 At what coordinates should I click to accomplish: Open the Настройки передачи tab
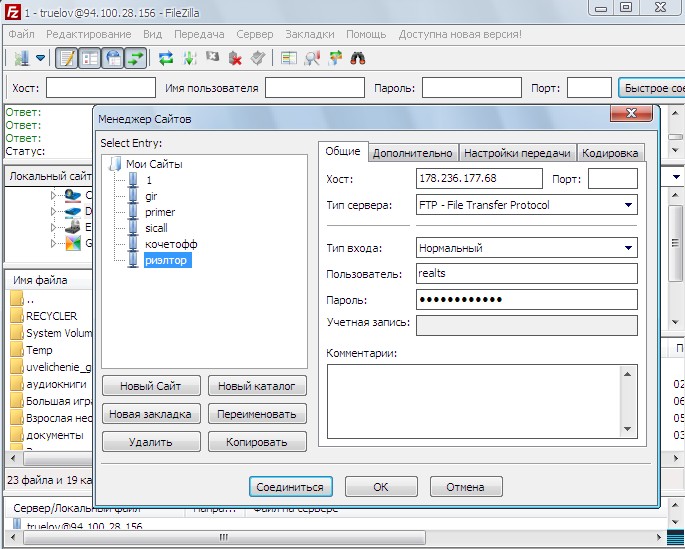point(517,153)
